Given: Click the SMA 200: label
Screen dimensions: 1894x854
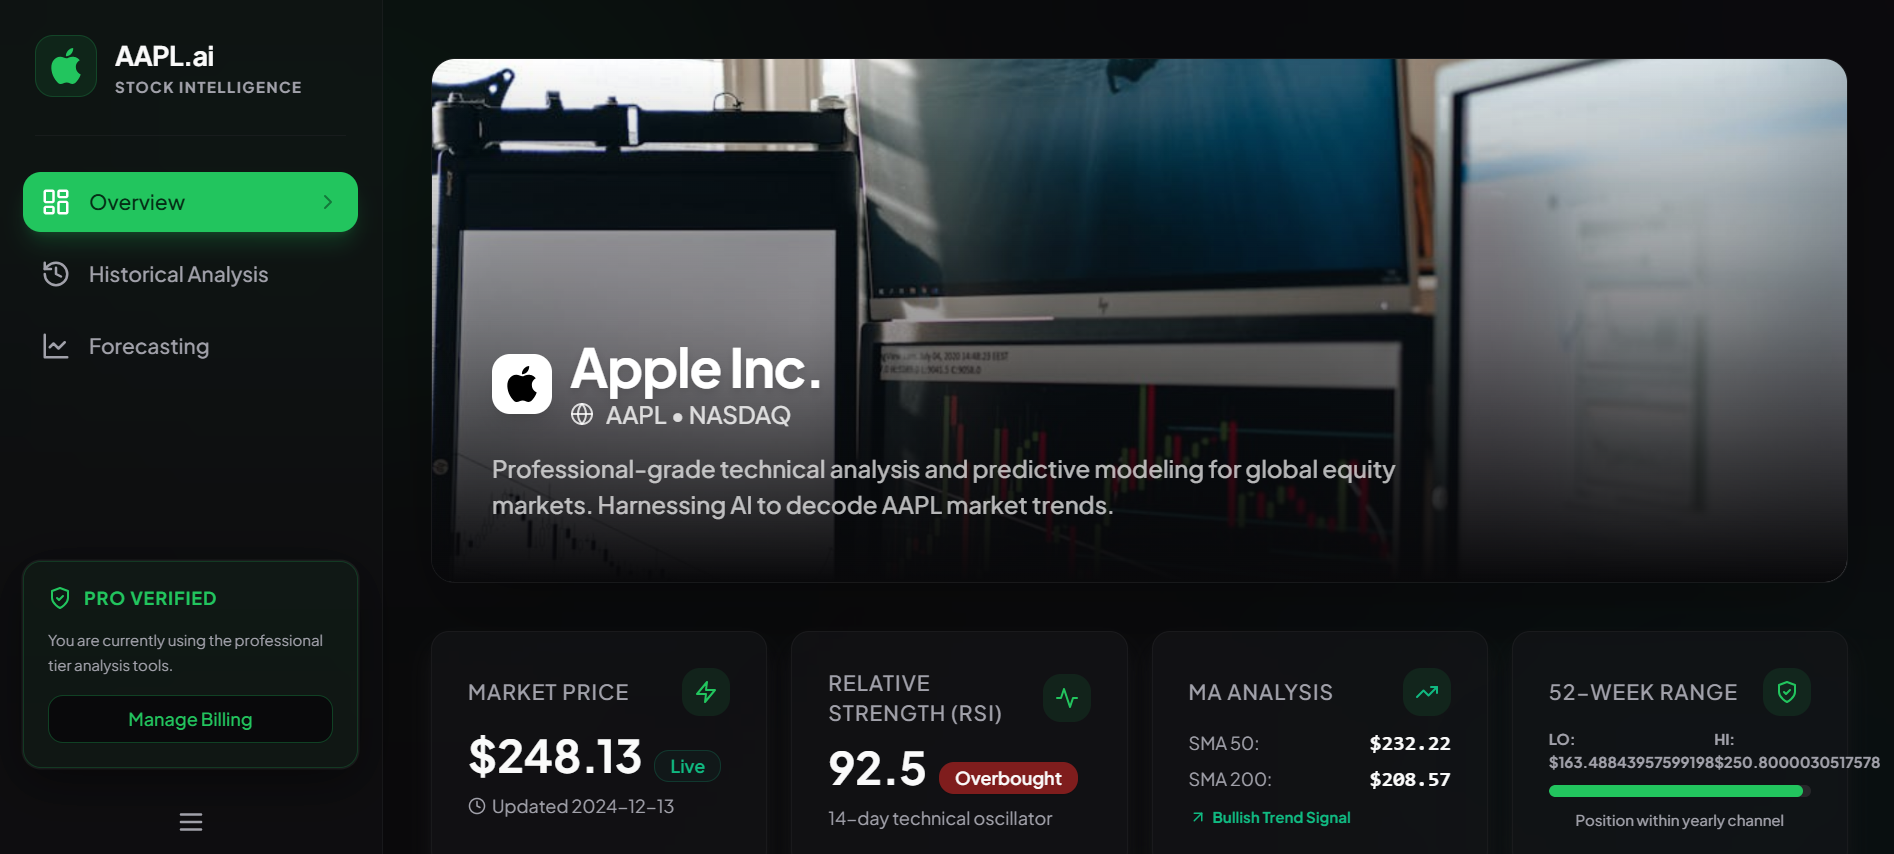Looking at the screenshot, I should tap(1229, 780).
